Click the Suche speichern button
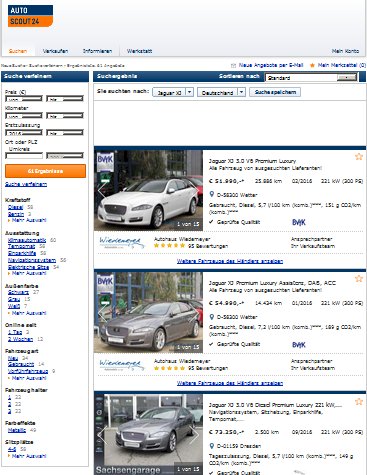Image resolution: width=367 pixels, height=475 pixels. click(275, 92)
